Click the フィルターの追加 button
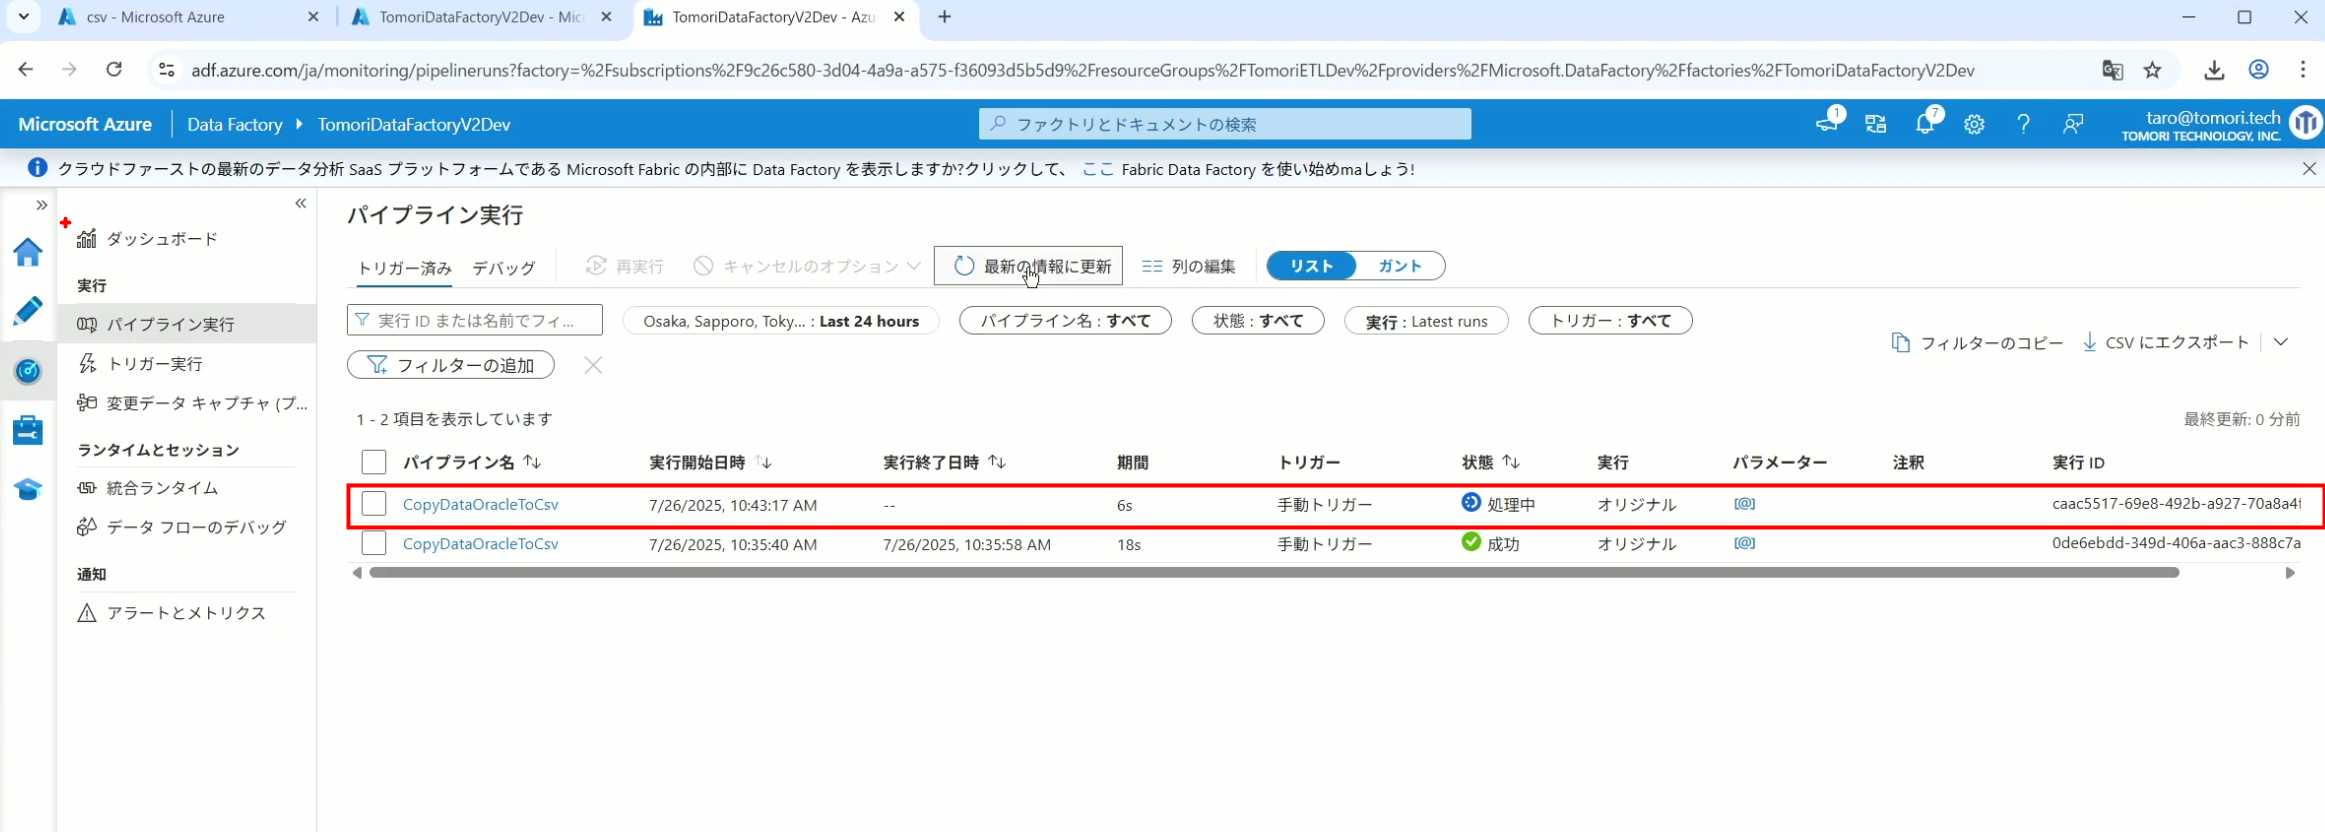The width and height of the screenshot is (2325, 832). [x=451, y=365]
